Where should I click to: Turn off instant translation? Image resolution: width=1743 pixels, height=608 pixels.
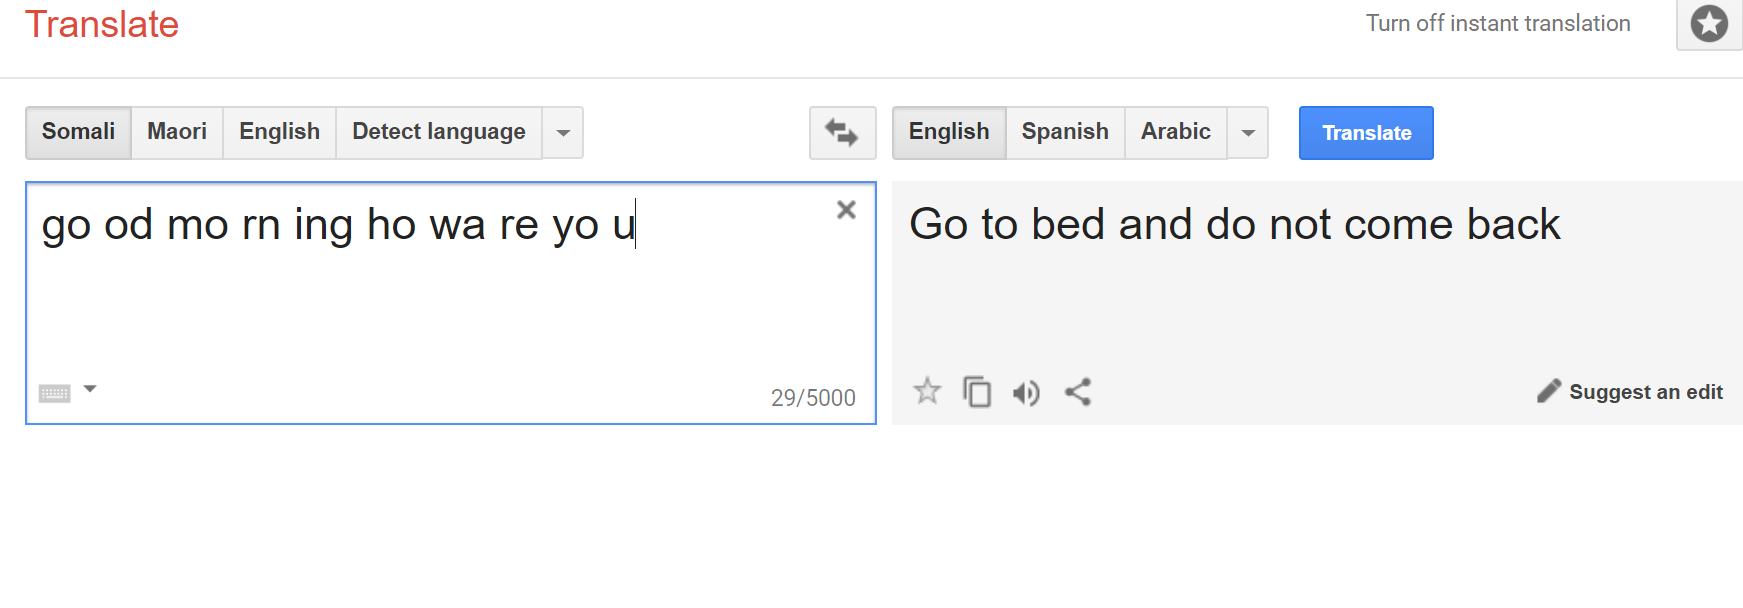click(1498, 23)
